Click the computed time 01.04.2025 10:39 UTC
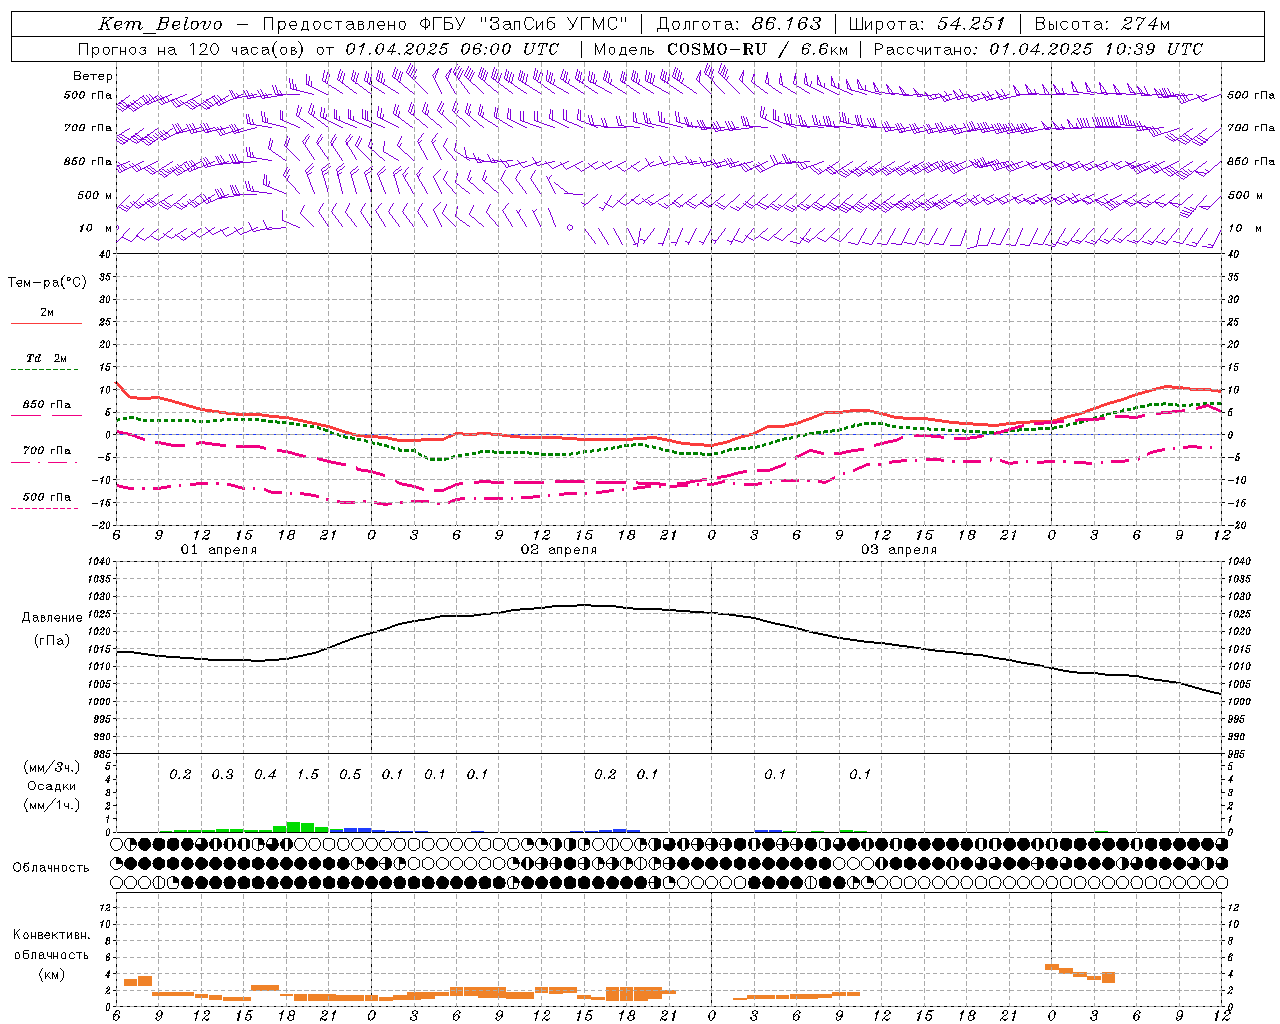1280x1024 pixels. [1096, 48]
